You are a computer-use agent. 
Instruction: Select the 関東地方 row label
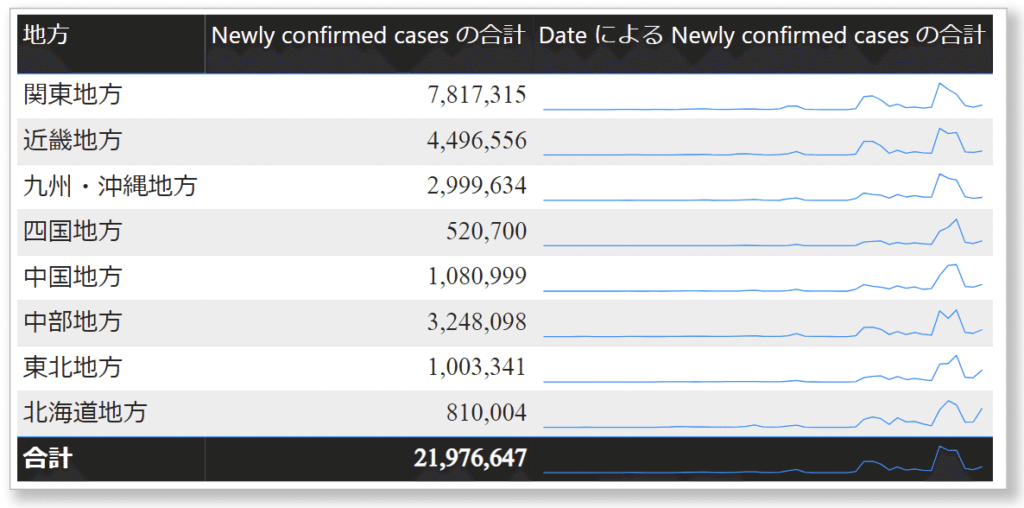72,95
